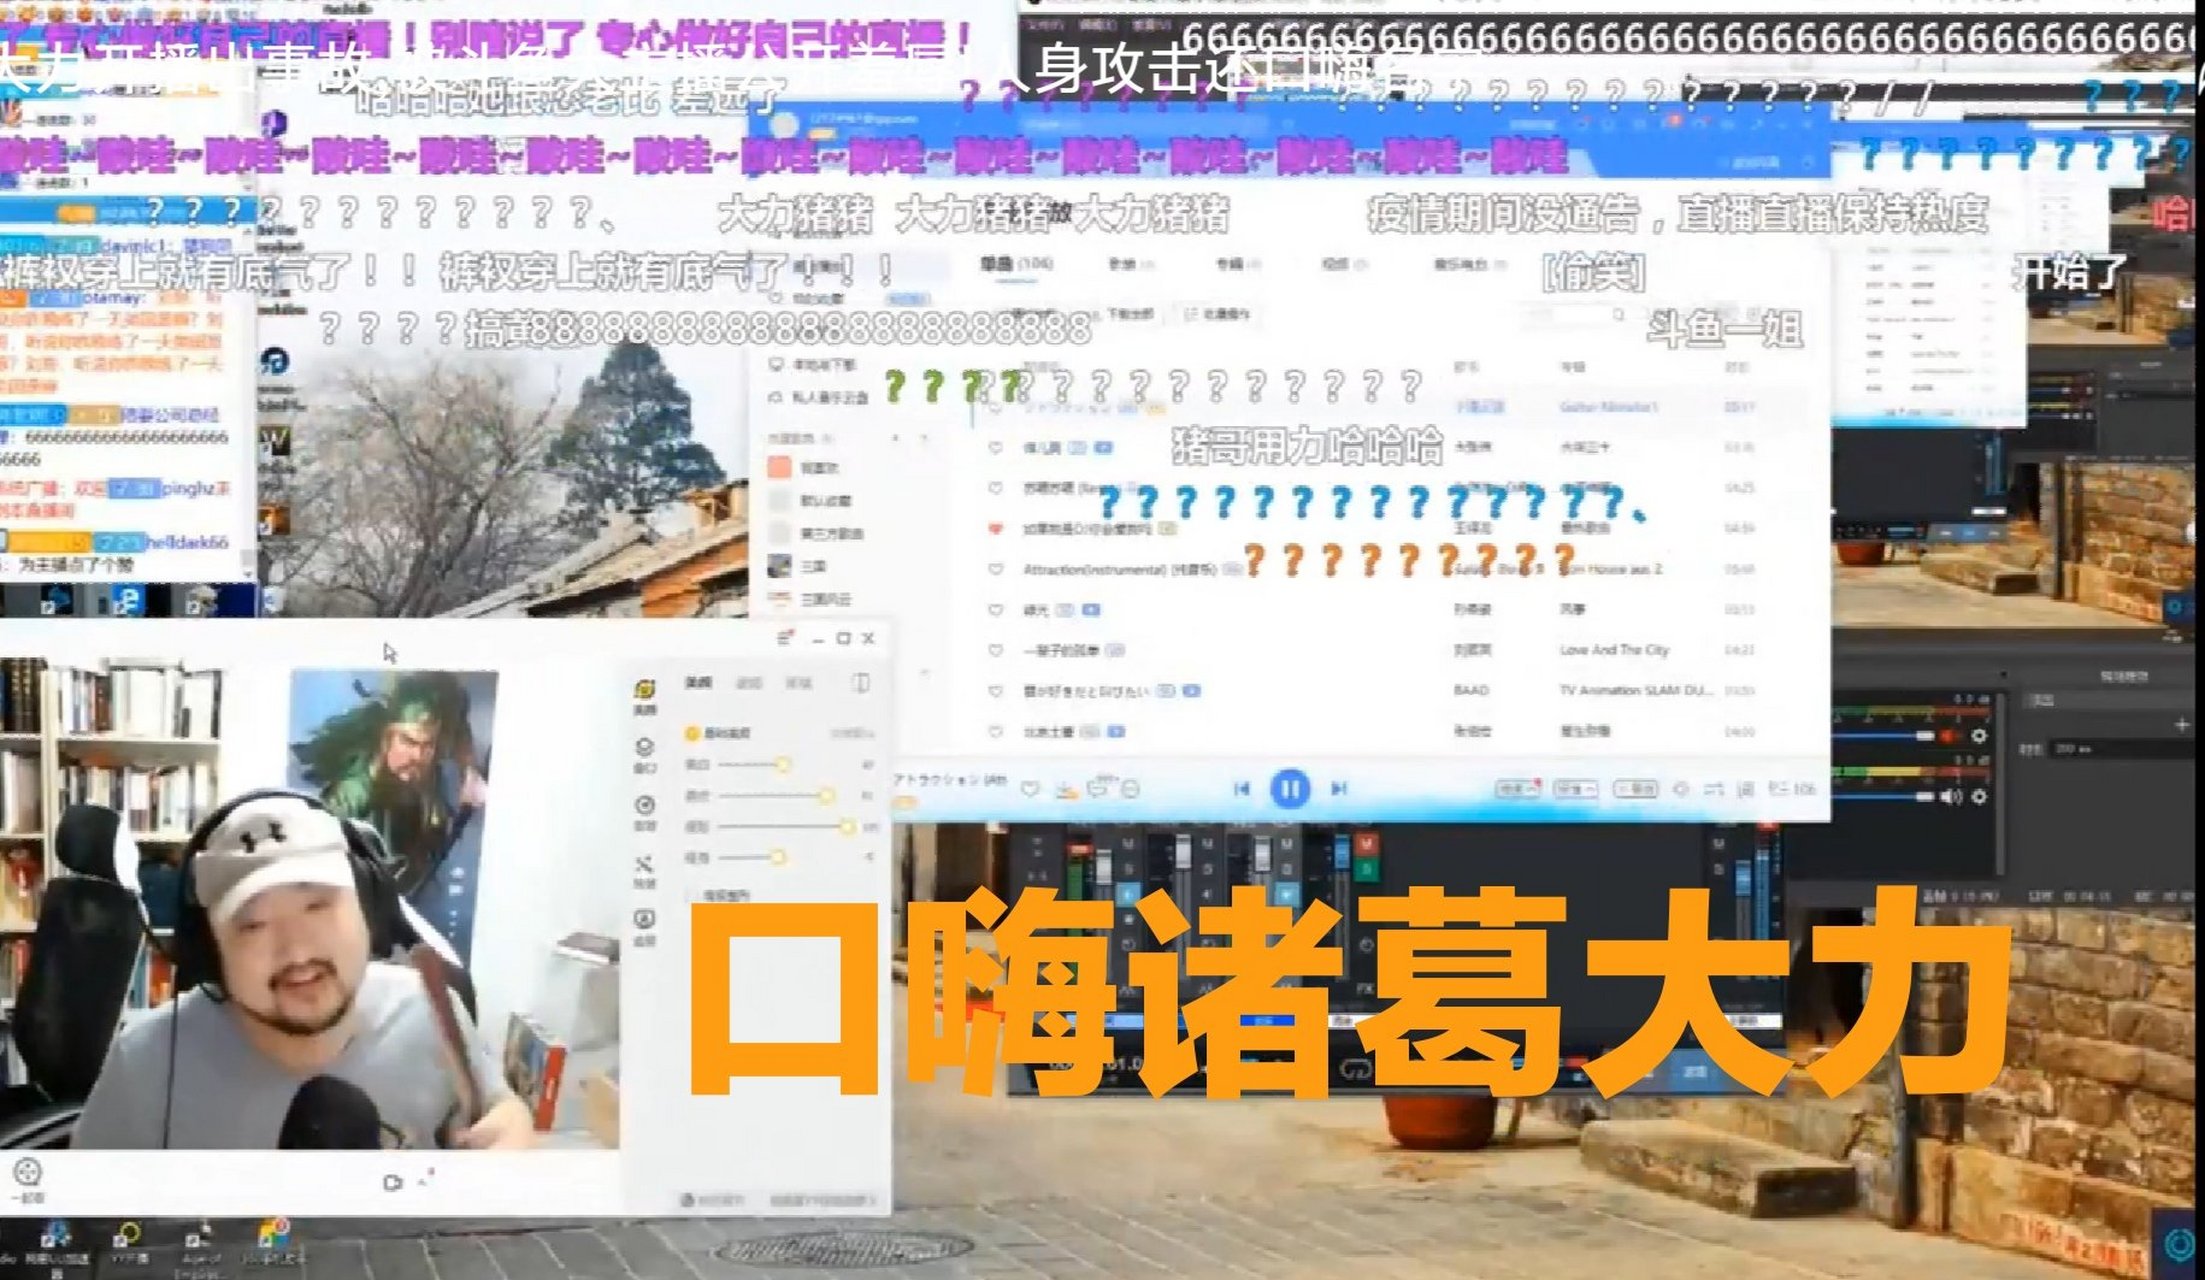Click the search field in the music player
The image size is (2205, 1280).
tap(1575, 316)
